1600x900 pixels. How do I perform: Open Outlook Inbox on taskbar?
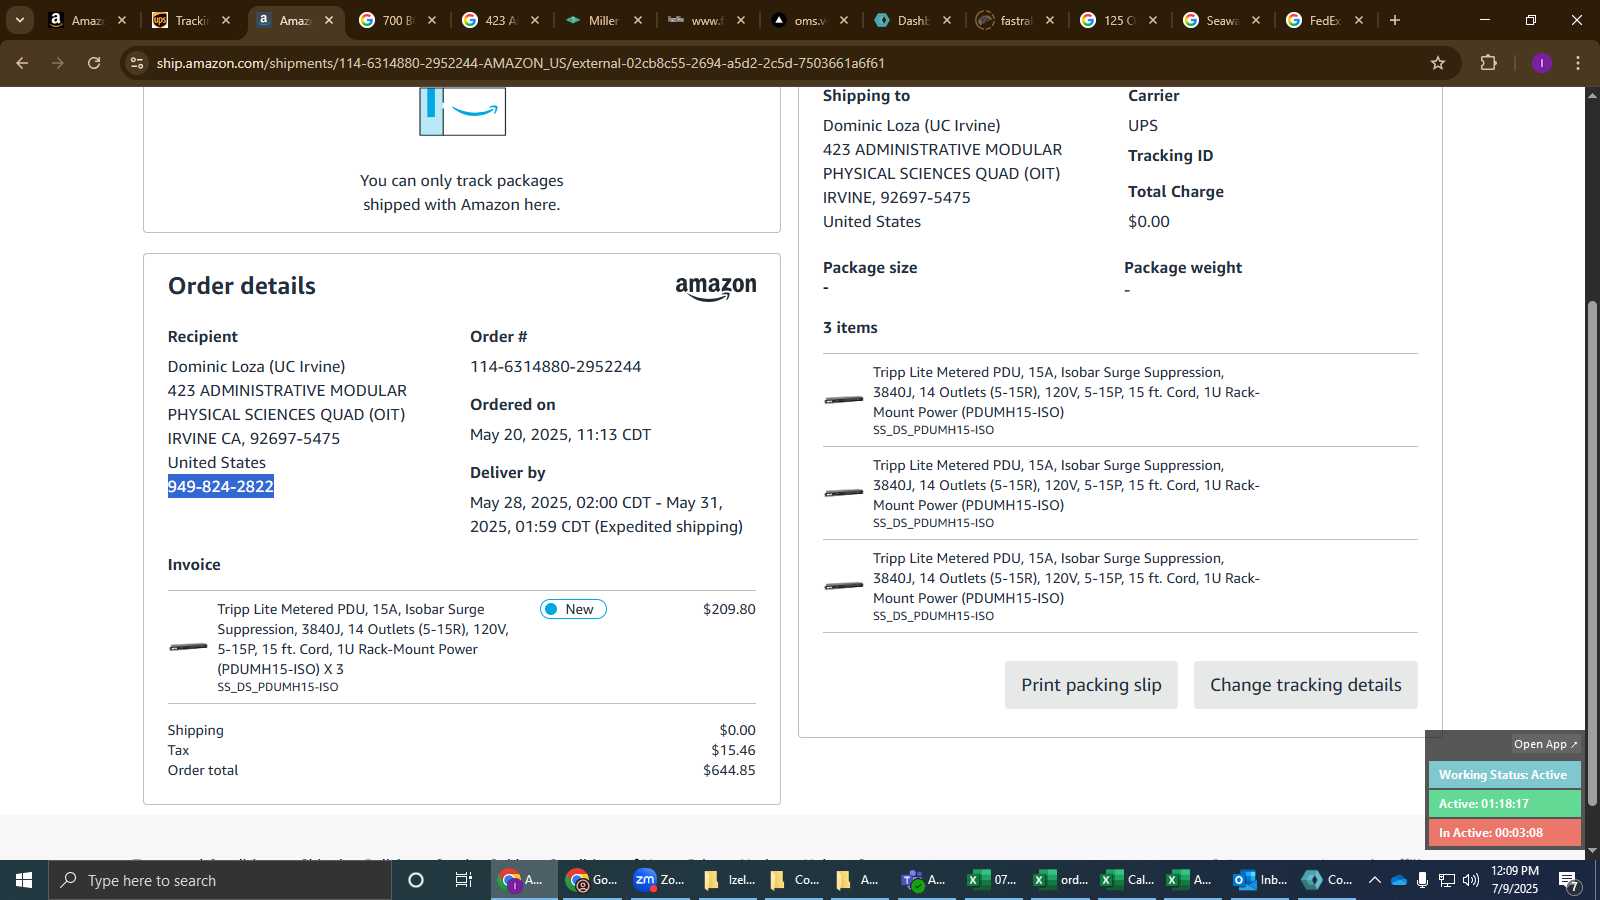point(1260,880)
